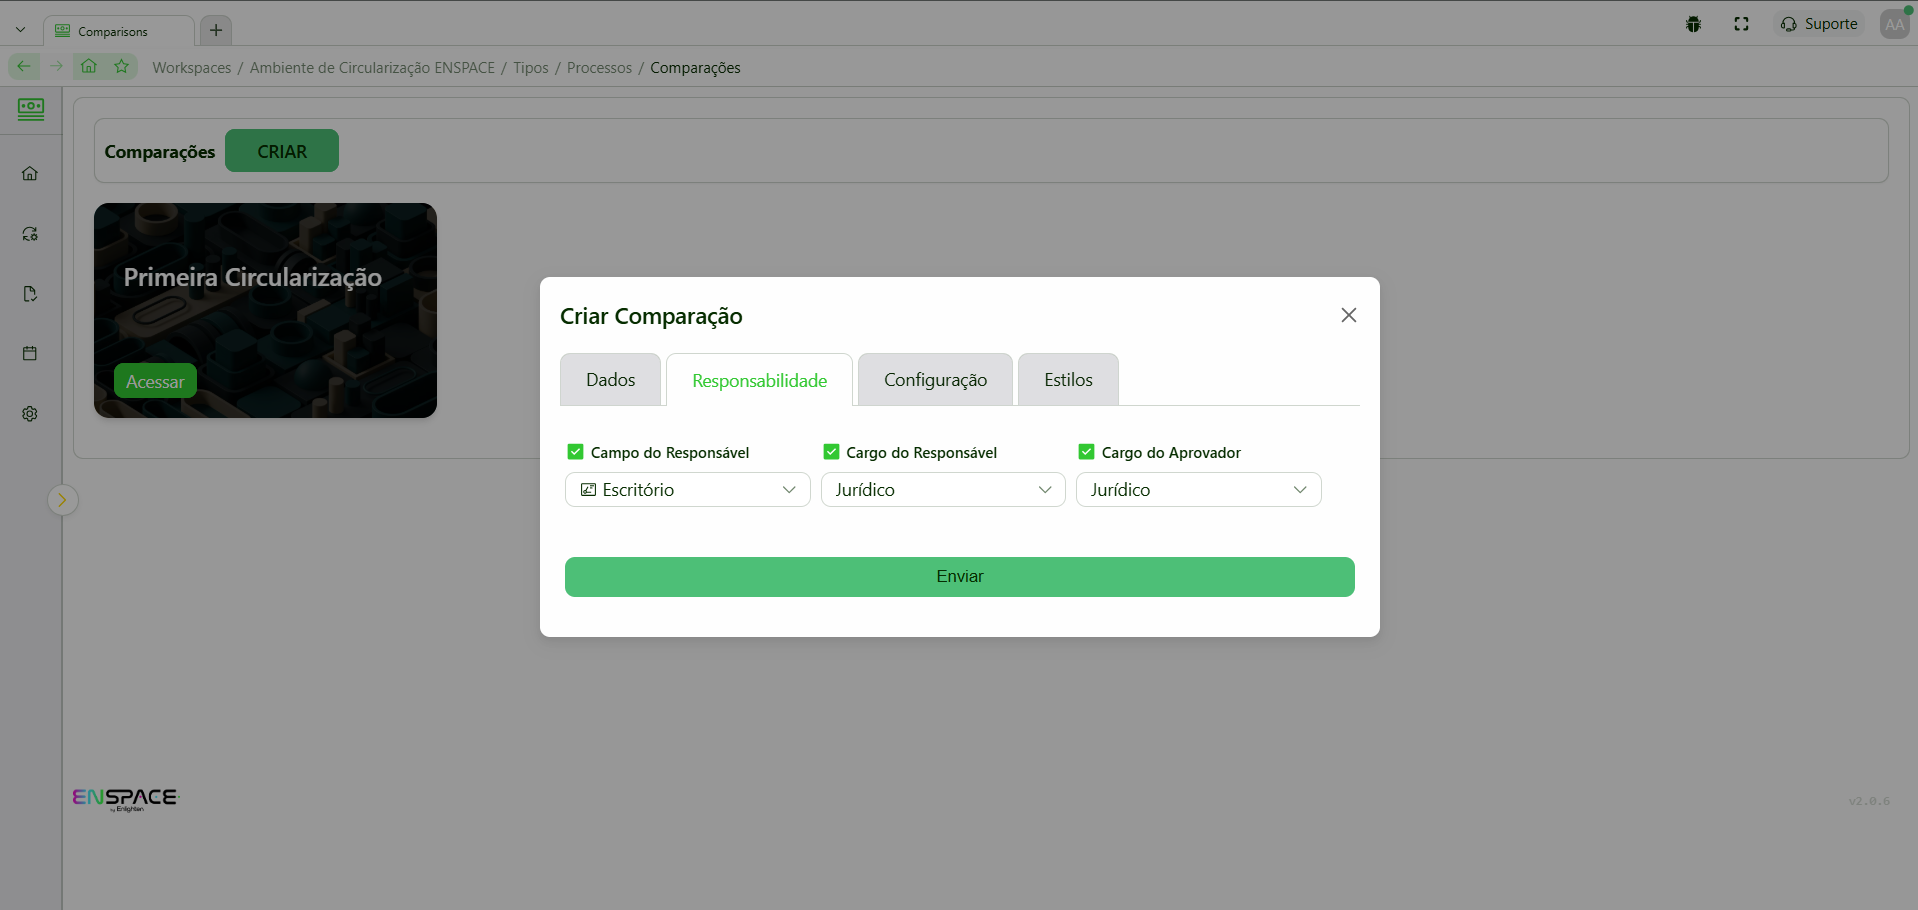Toggle the Cargo do Responsável checkbox

click(831, 452)
